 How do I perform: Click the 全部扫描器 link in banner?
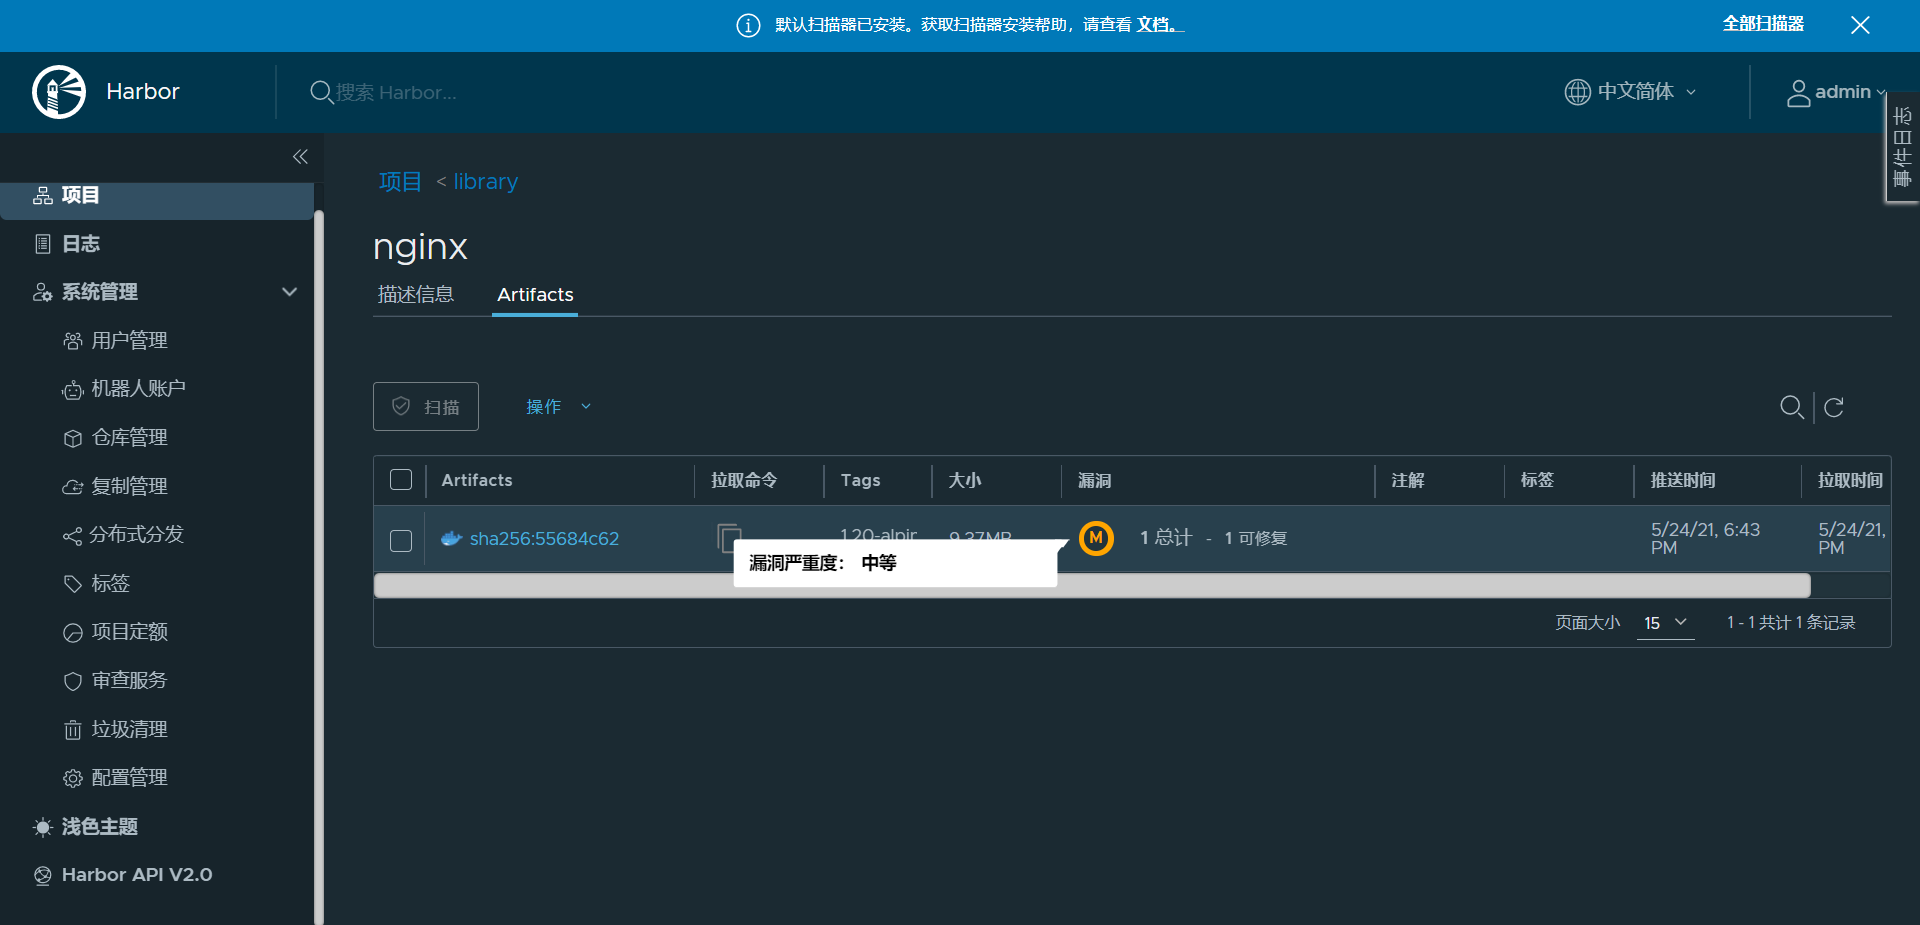pyautogui.click(x=1763, y=24)
